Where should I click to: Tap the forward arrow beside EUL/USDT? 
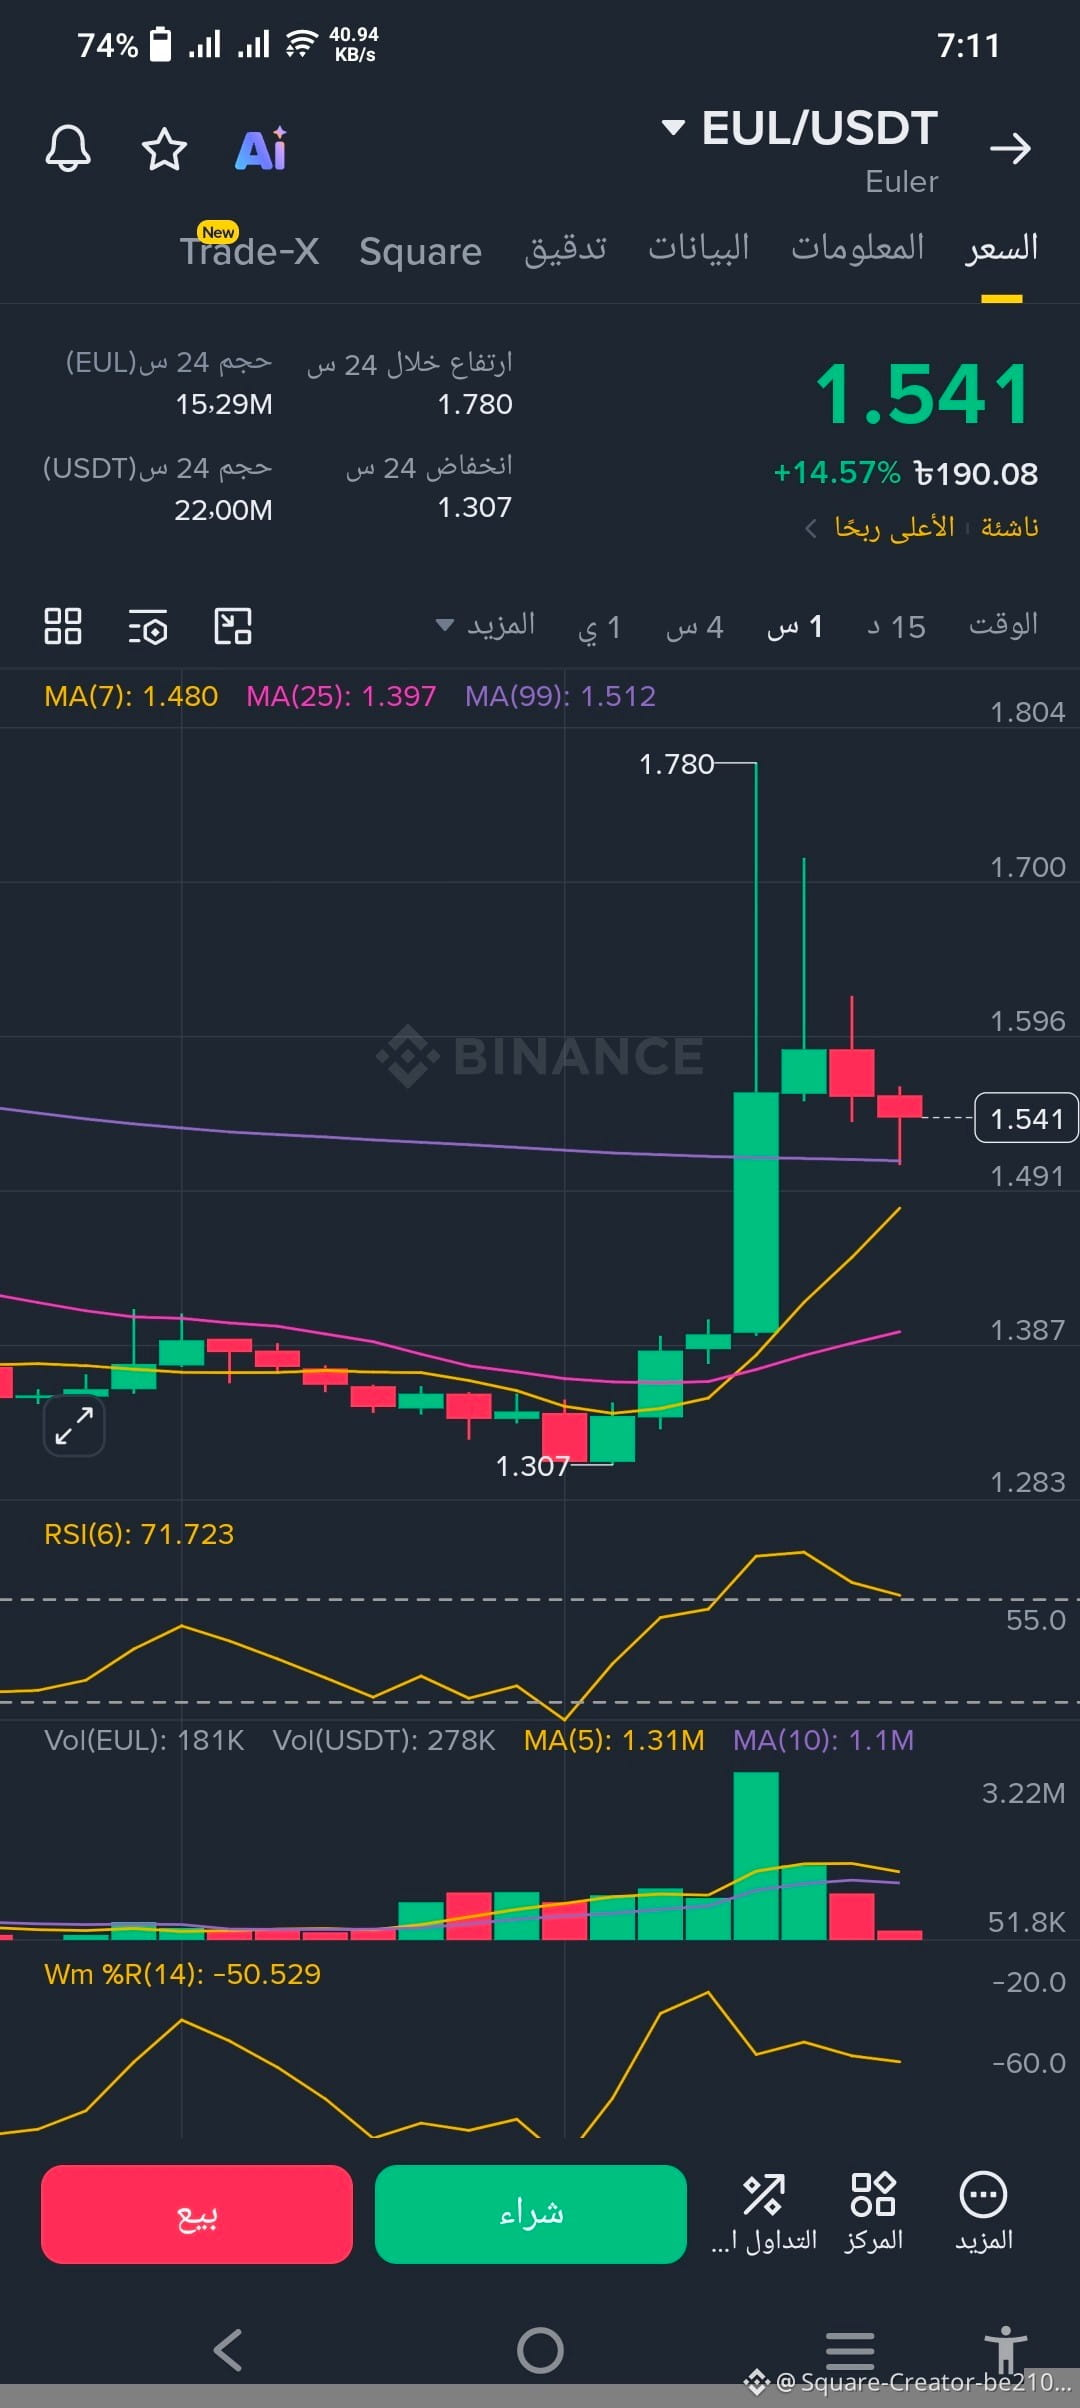(1010, 148)
